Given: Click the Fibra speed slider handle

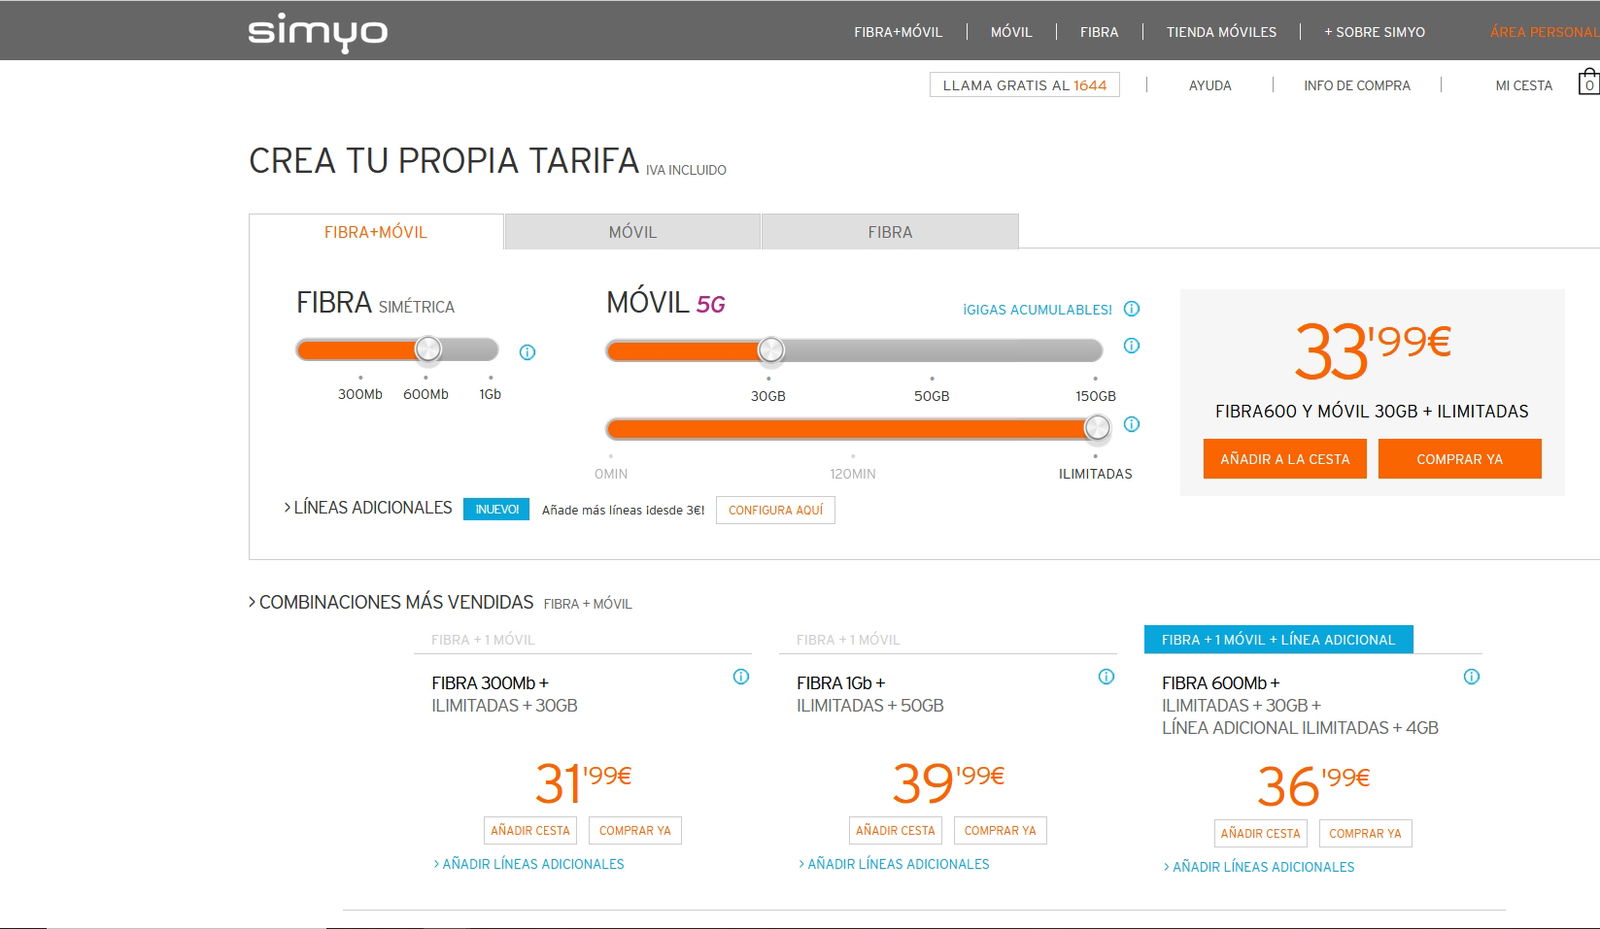Looking at the screenshot, I should (x=428, y=349).
